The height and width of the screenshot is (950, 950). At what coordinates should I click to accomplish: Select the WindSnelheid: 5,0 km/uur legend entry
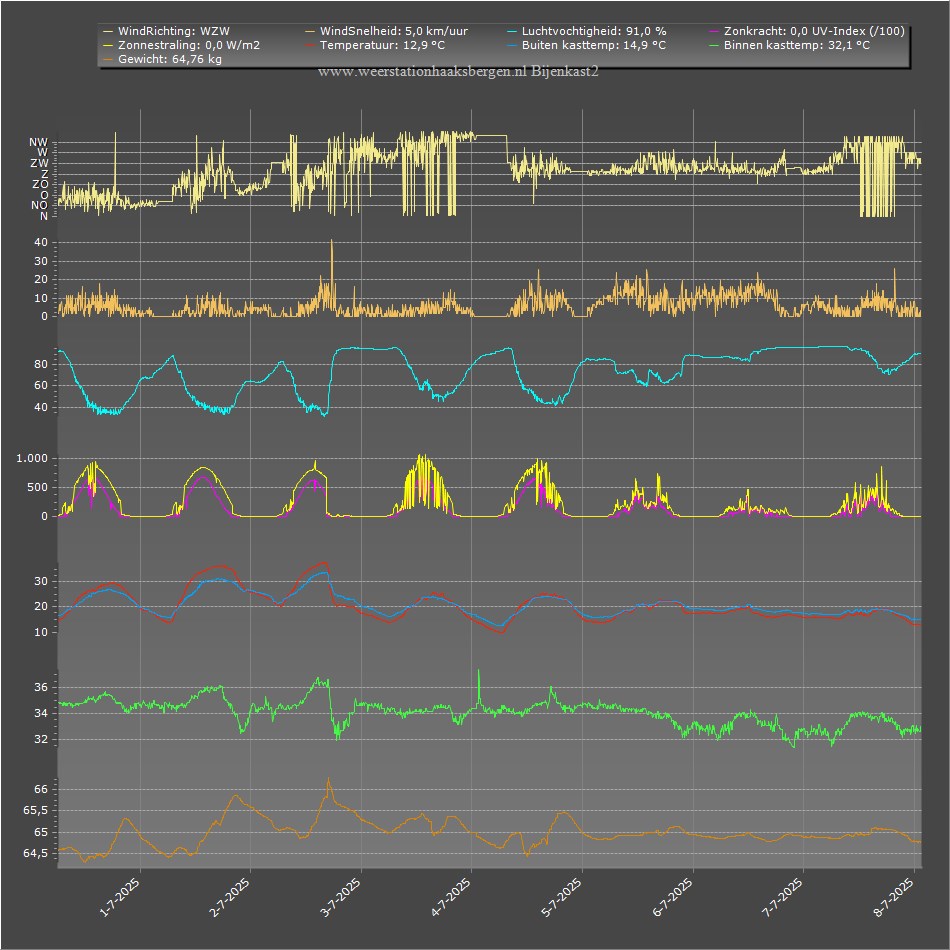(387, 31)
